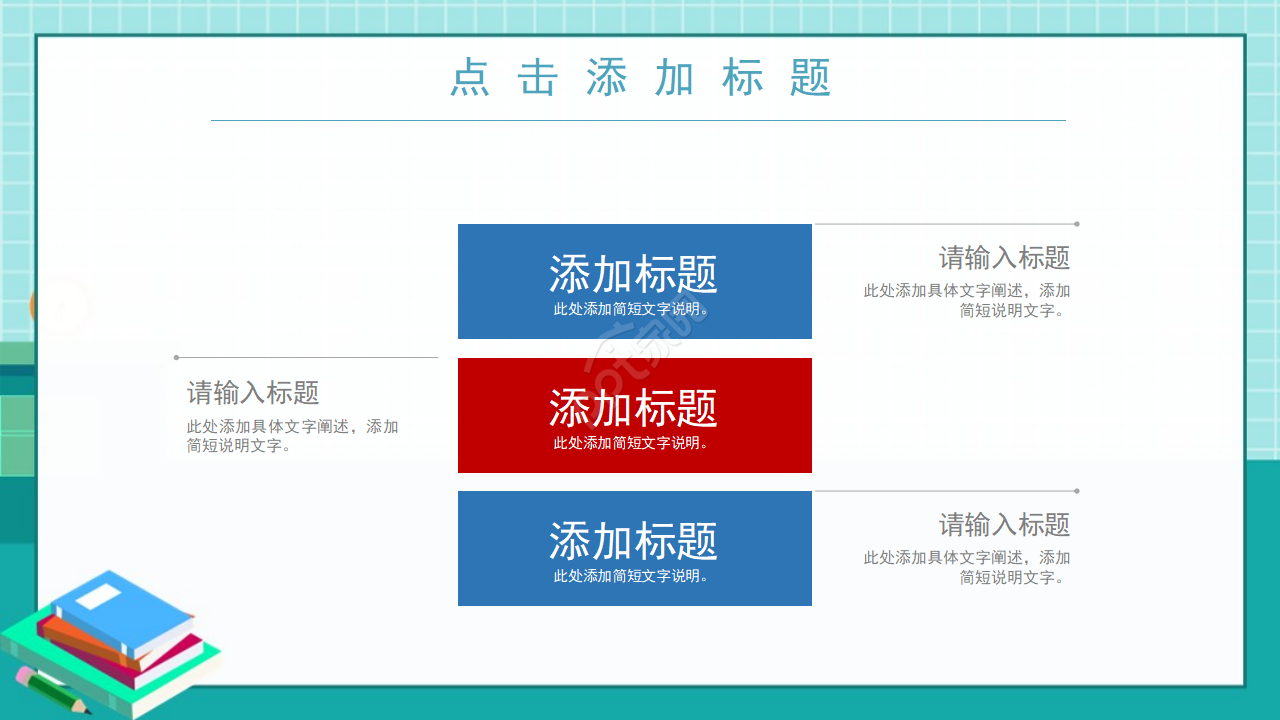Image resolution: width=1280 pixels, height=720 pixels.
Task: Click the left 请输入标题 heading
Action: (x=252, y=394)
